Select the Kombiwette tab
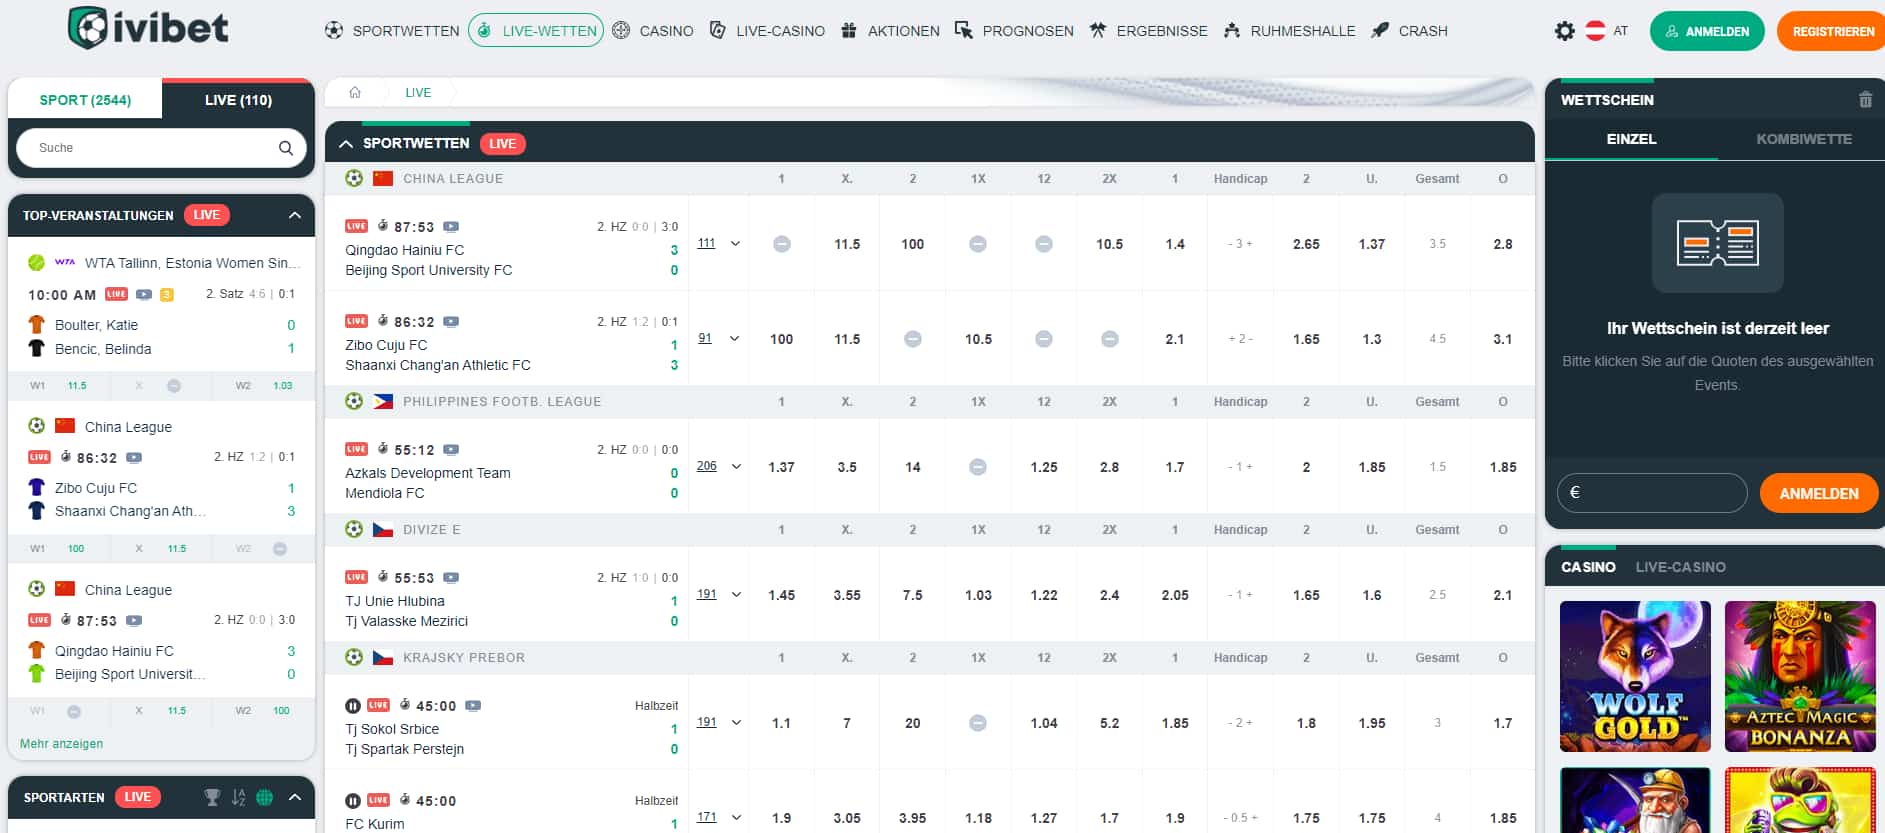Screen dimensions: 1885x833 [x=1804, y=139]
